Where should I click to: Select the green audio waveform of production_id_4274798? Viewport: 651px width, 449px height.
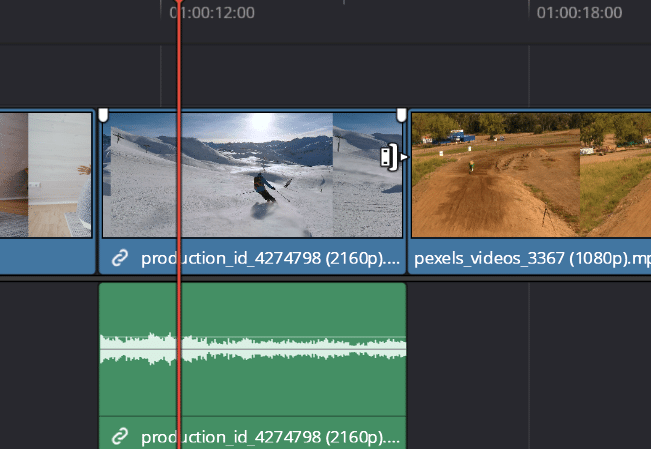click(x=252, y=349)
